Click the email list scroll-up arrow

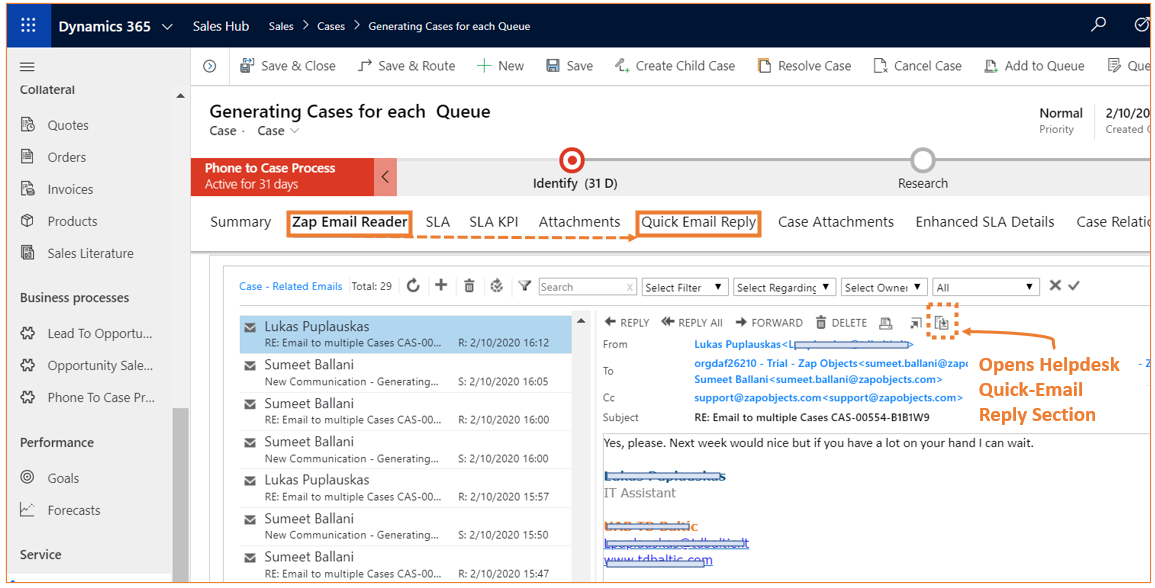click(581, 321)
